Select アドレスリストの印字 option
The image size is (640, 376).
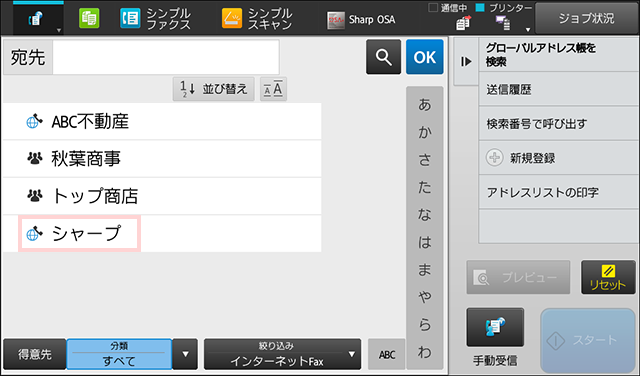[x=558, y=192]
